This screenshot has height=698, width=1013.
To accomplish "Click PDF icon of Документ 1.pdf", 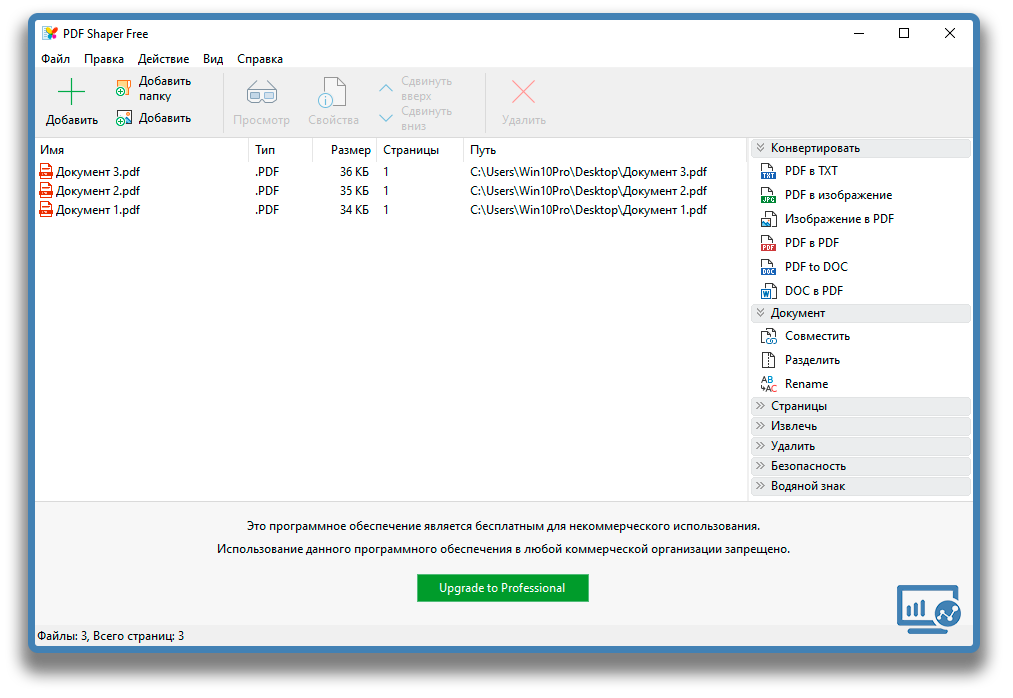I will [46, 209].
